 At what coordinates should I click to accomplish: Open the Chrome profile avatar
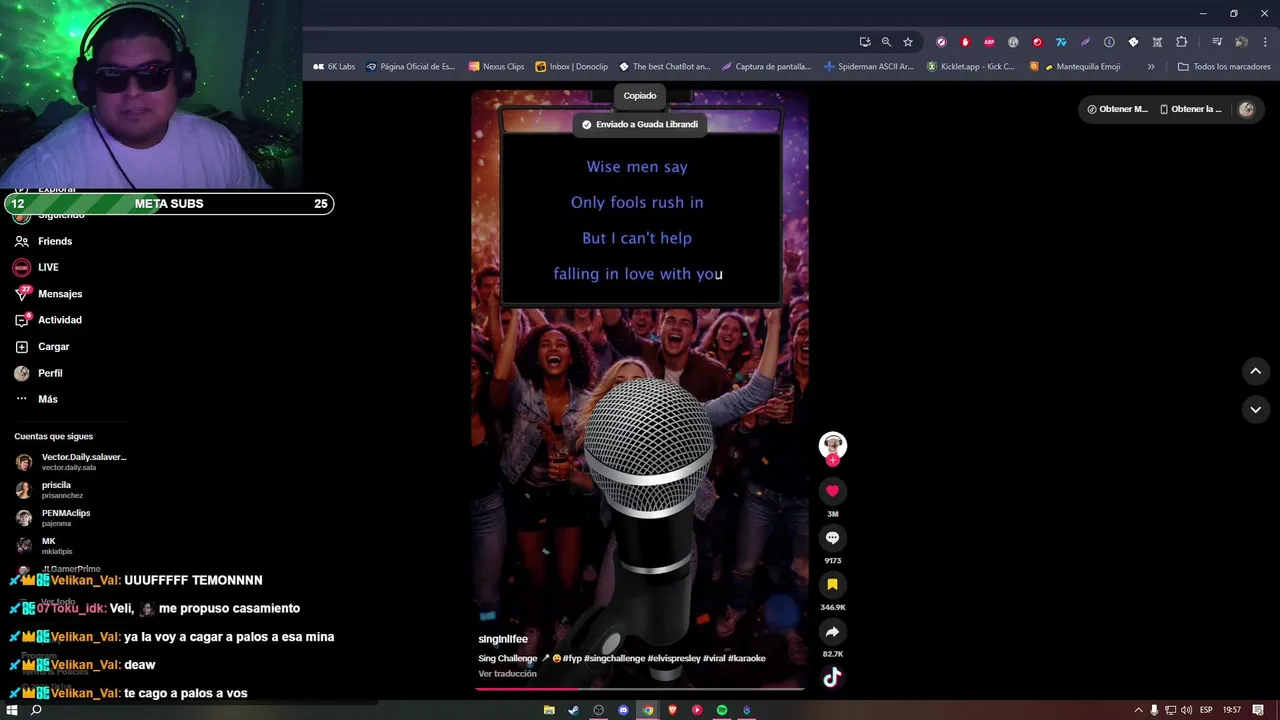tap(1241, 42)
